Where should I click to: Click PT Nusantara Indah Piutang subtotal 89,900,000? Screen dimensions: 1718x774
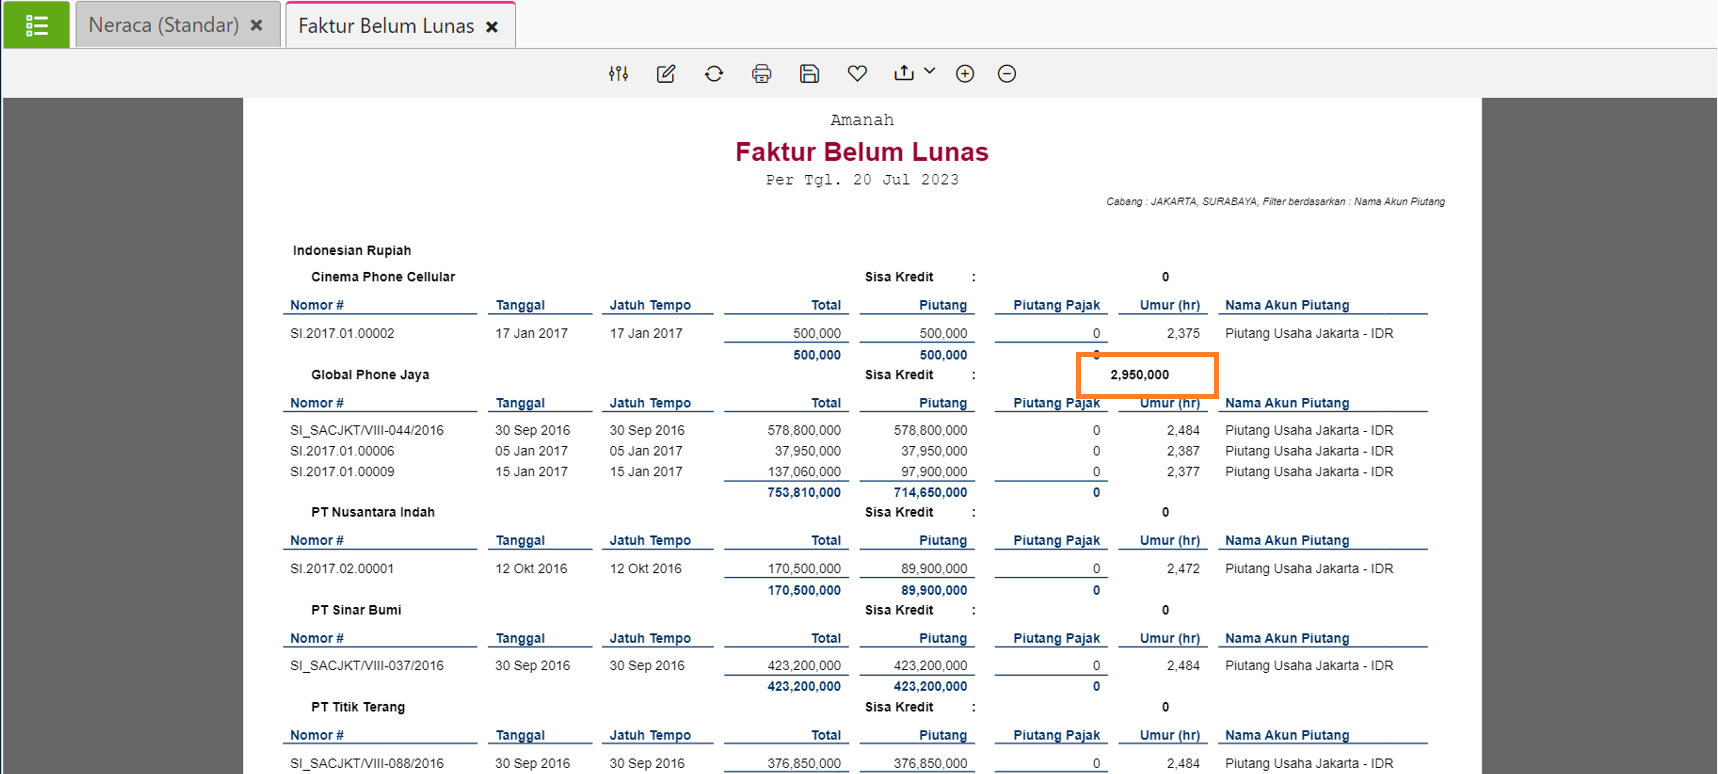(x=934, y=591)
